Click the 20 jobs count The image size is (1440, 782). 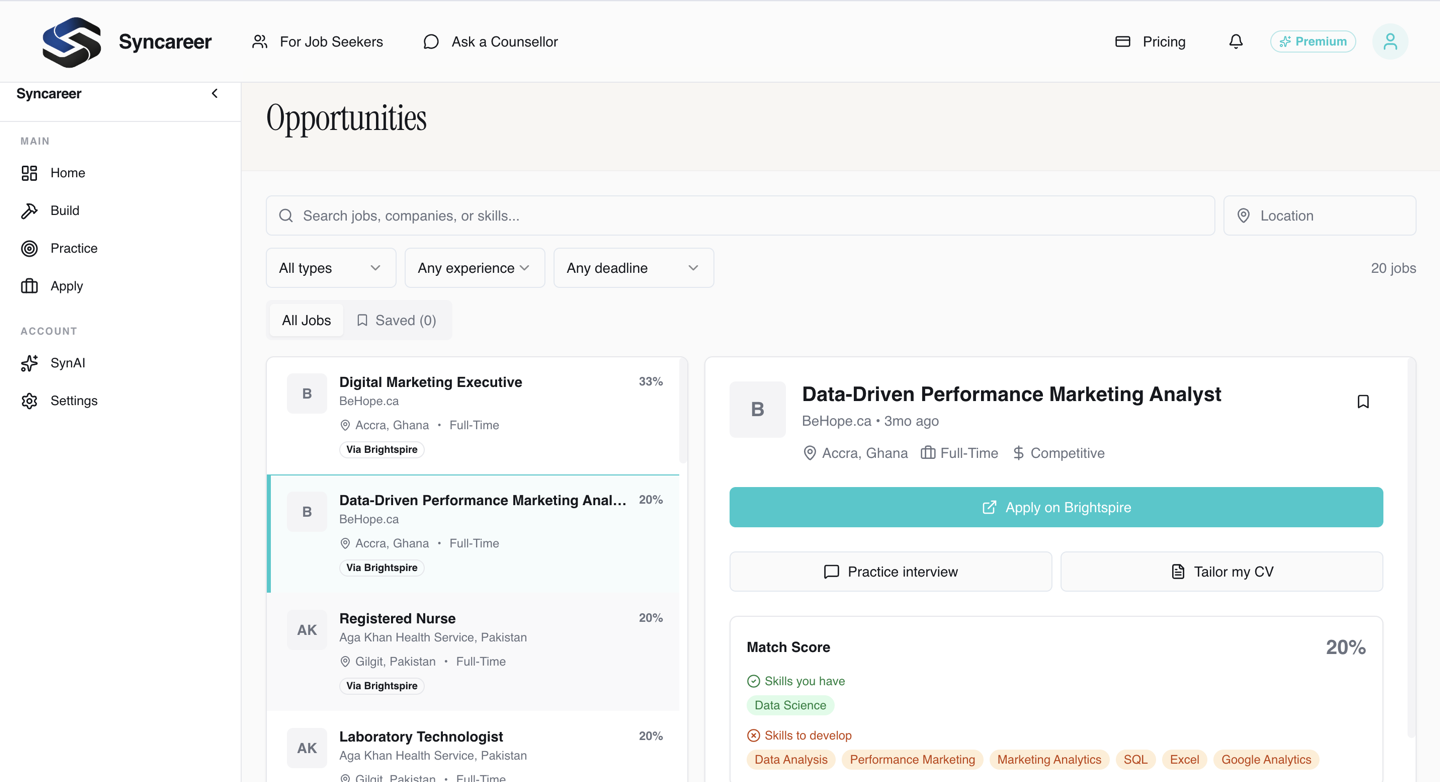pos(1393,268)
